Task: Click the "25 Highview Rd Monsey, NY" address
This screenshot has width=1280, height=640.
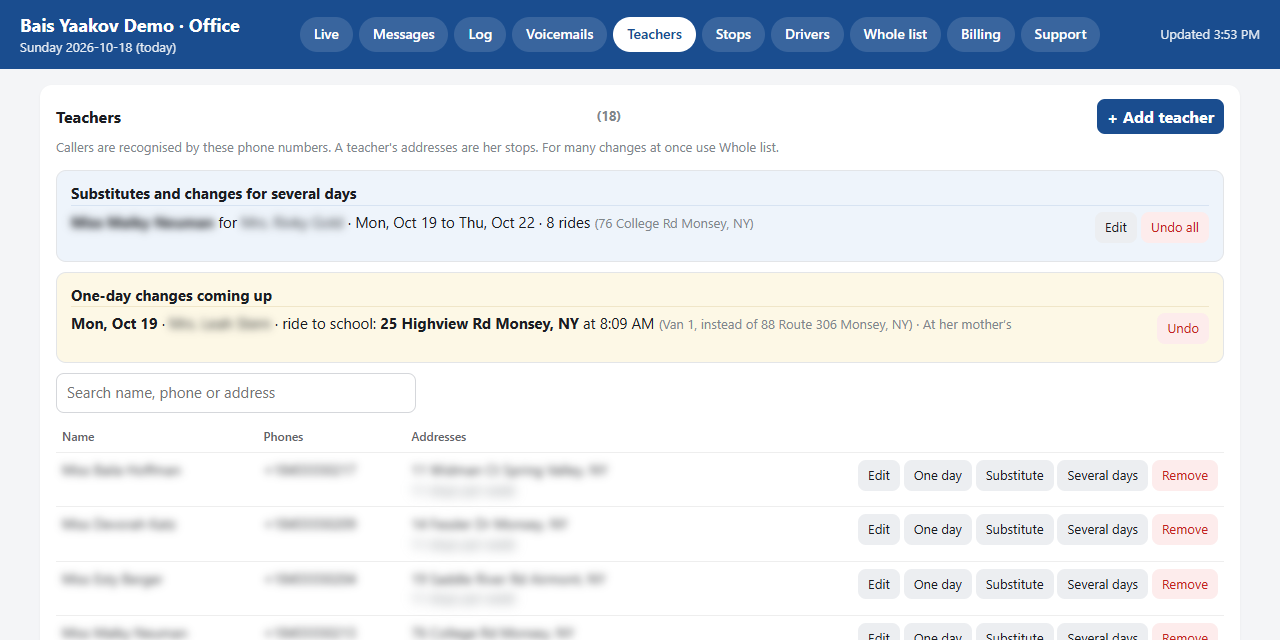Action: [x=480, y=324]
